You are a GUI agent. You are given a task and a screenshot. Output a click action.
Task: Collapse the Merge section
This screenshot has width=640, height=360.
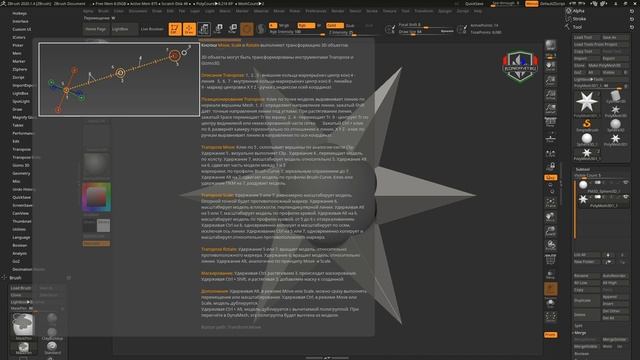(580, 333)
